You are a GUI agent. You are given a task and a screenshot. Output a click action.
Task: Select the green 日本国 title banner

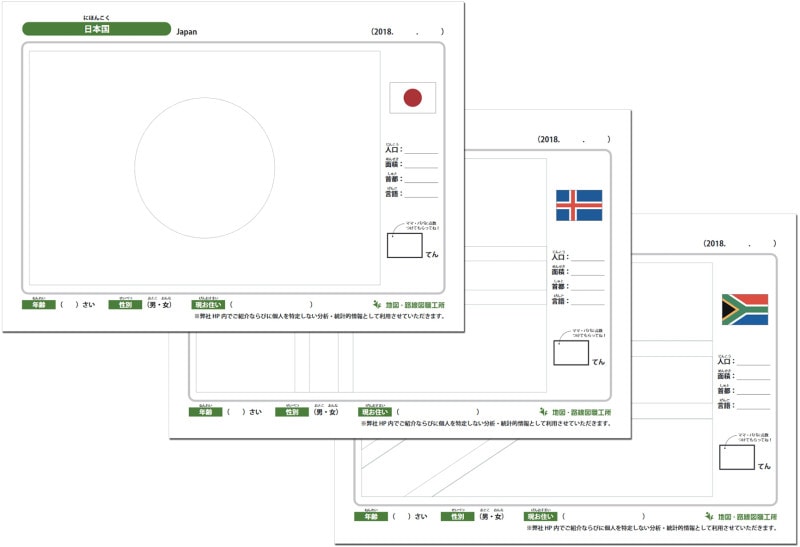click(x=96, y=30)
